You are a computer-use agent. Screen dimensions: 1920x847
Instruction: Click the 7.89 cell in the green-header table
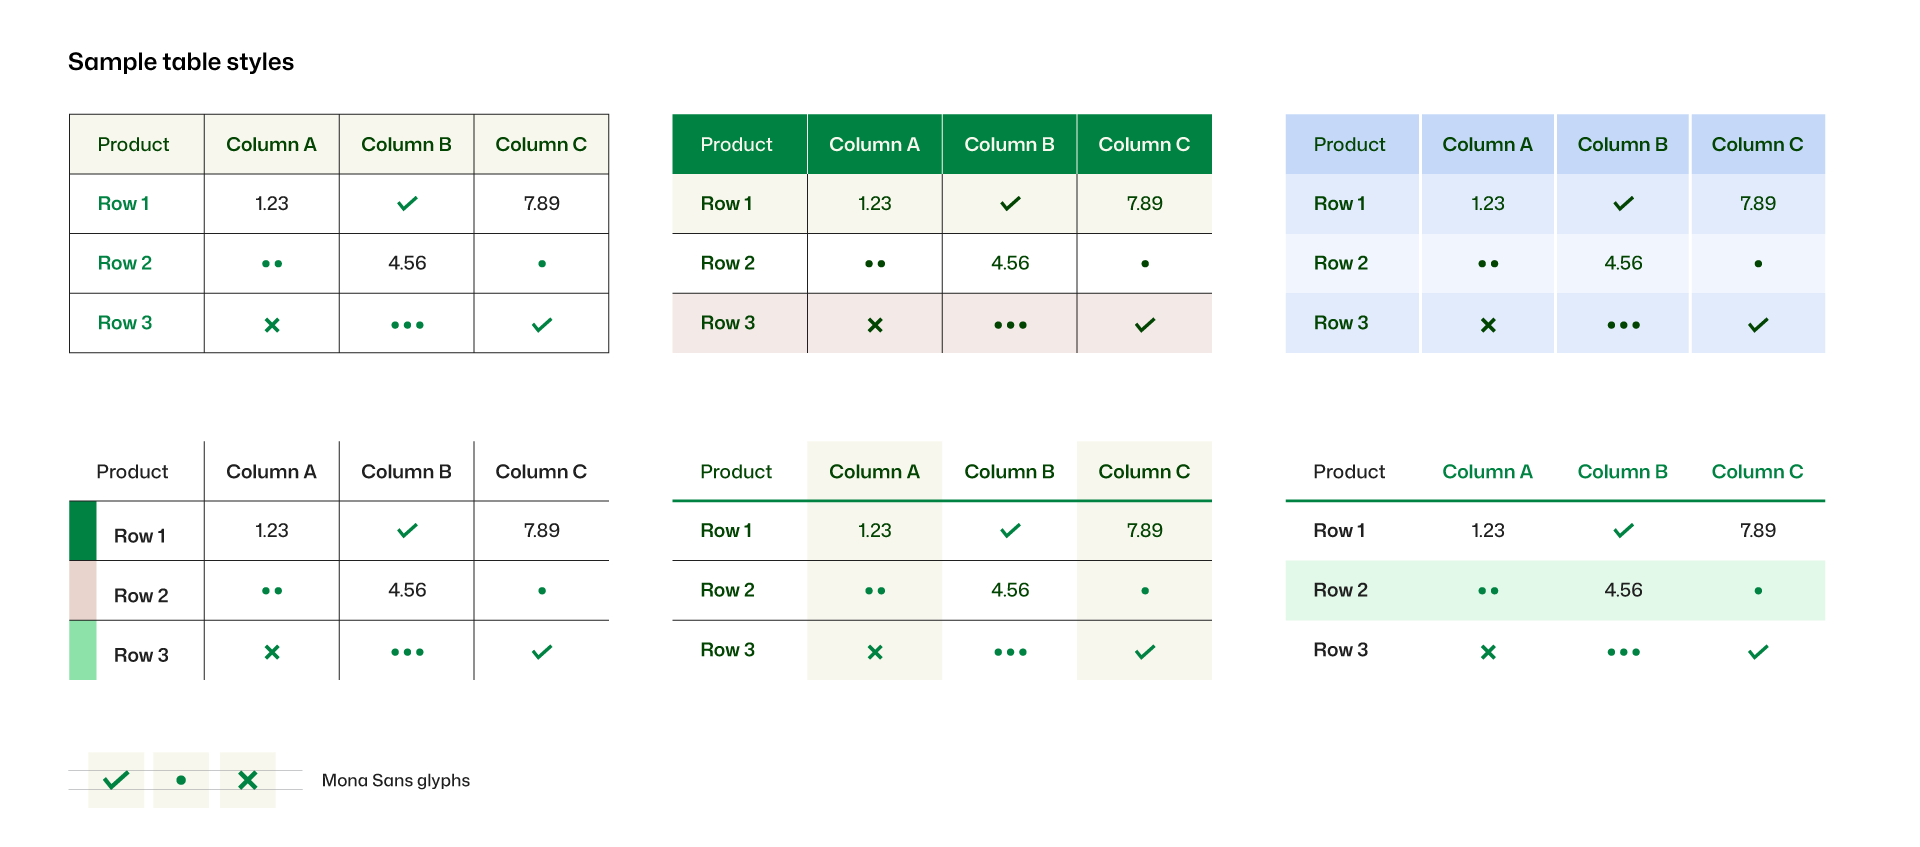(x=1144, y=204)
